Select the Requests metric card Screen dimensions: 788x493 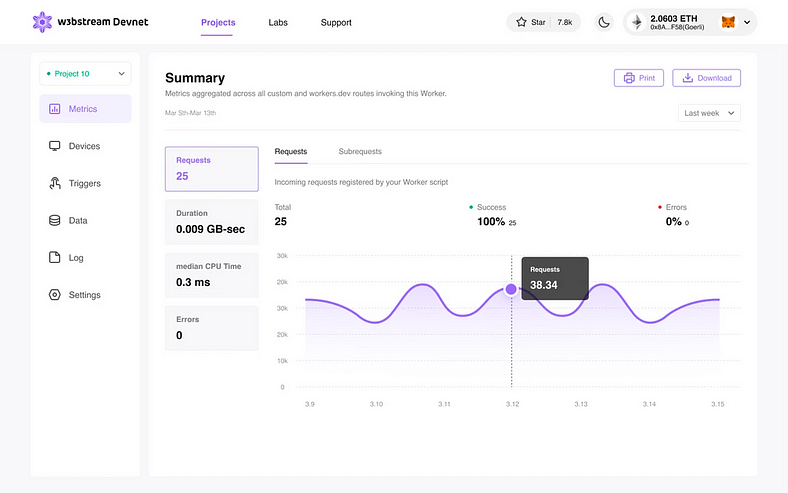pos(212,169)
